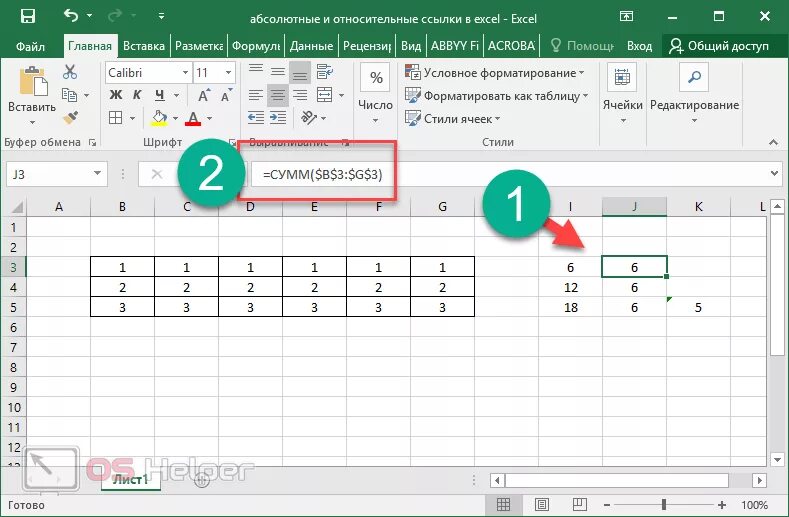Select column B header
This screenshot has width=789, height=517.
pos(122,207)
